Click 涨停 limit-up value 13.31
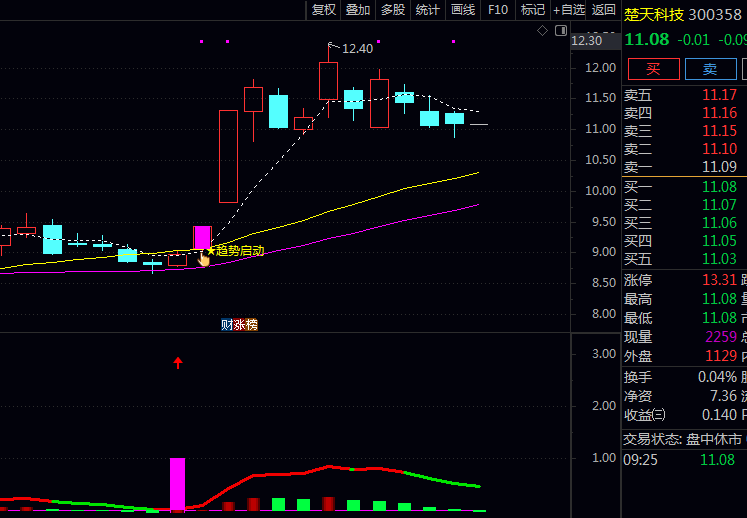 point(719,280)
